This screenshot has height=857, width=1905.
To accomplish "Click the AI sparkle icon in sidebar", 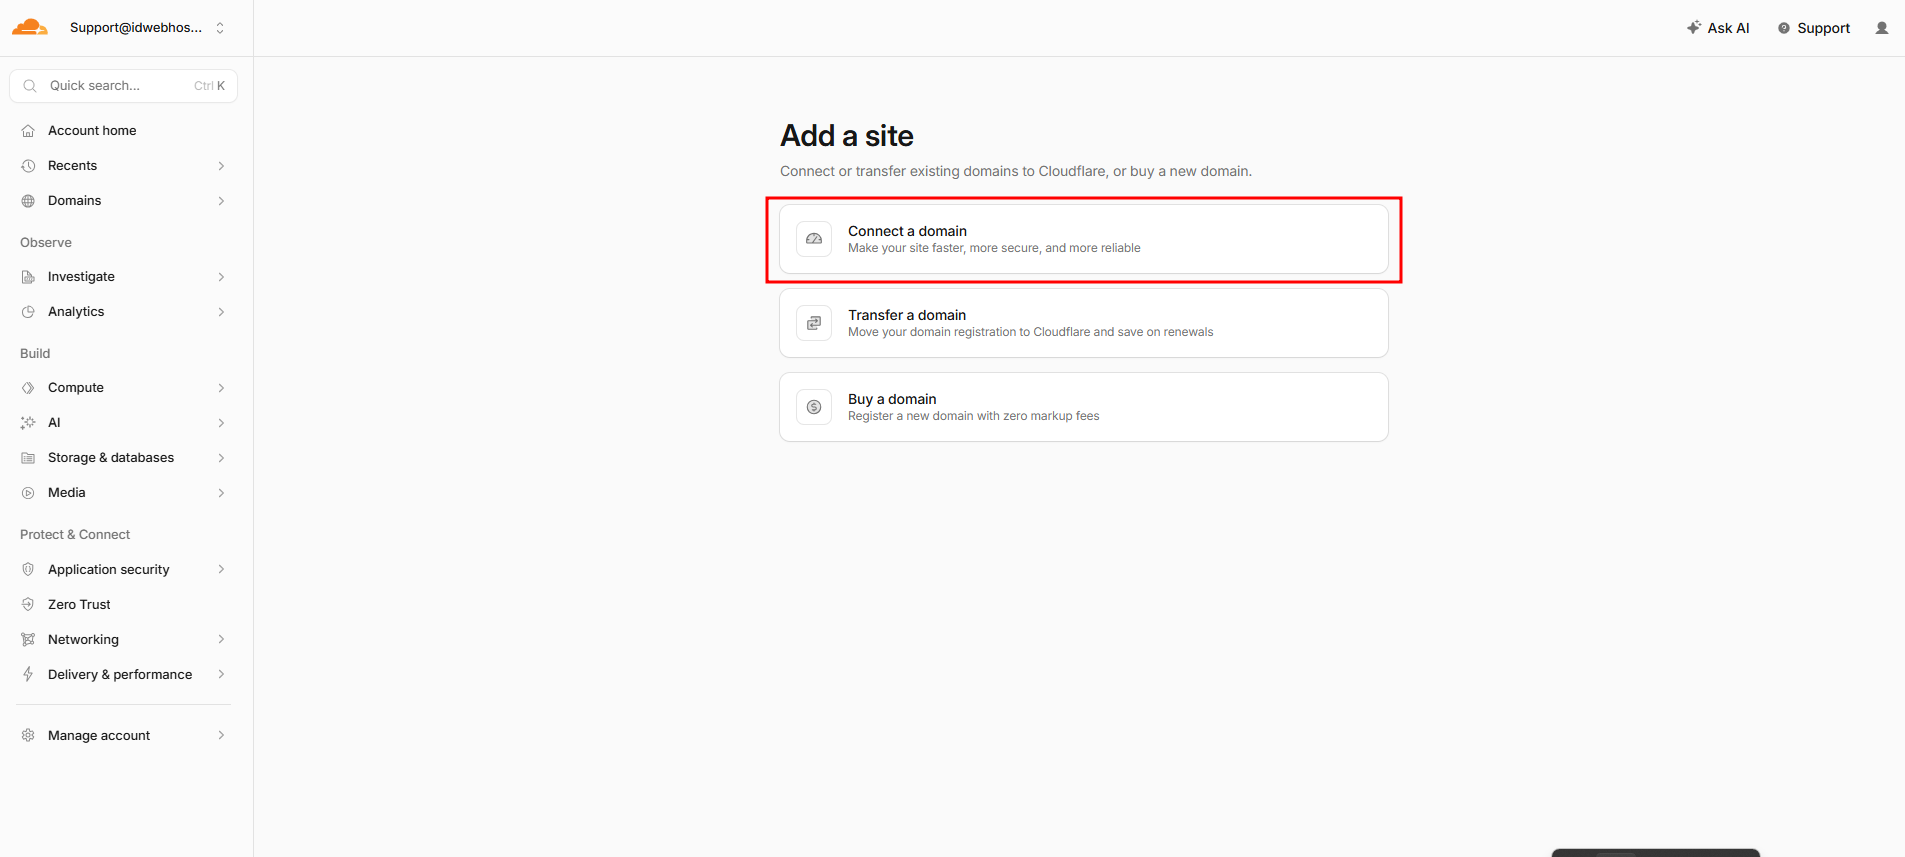I will click(28, 423).
